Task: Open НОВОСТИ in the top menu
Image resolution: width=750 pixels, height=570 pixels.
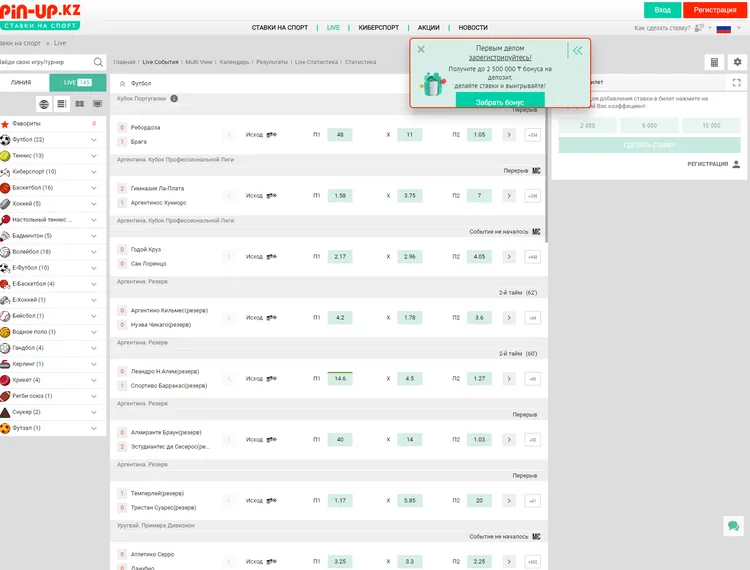Action: [x=473, y=28]
